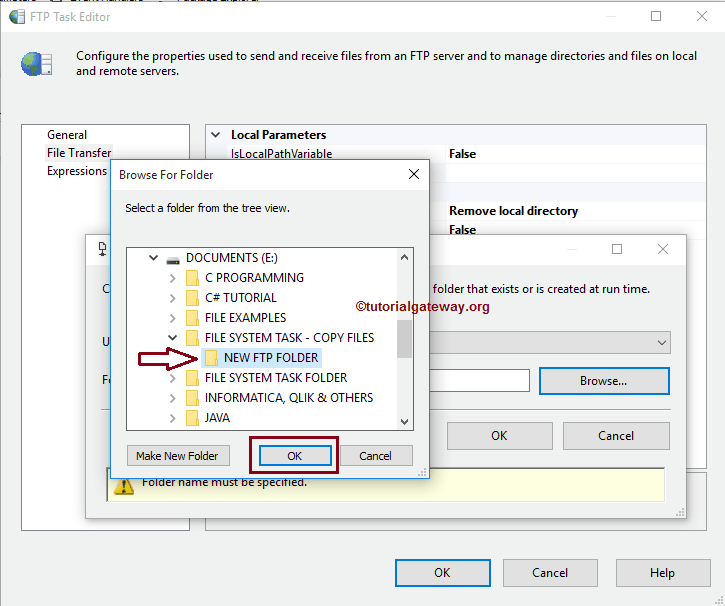Select the JAVA folder name
The image size is (725, 606).
pos(217,418)
